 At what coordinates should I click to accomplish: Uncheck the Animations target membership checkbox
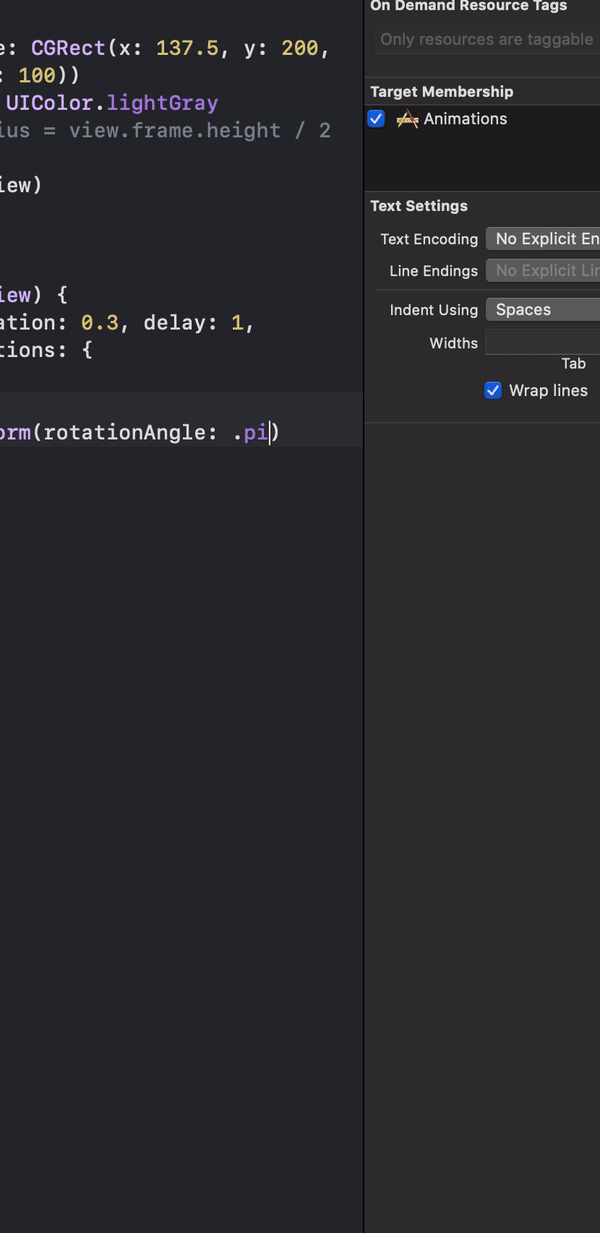[x=376, y=119]
